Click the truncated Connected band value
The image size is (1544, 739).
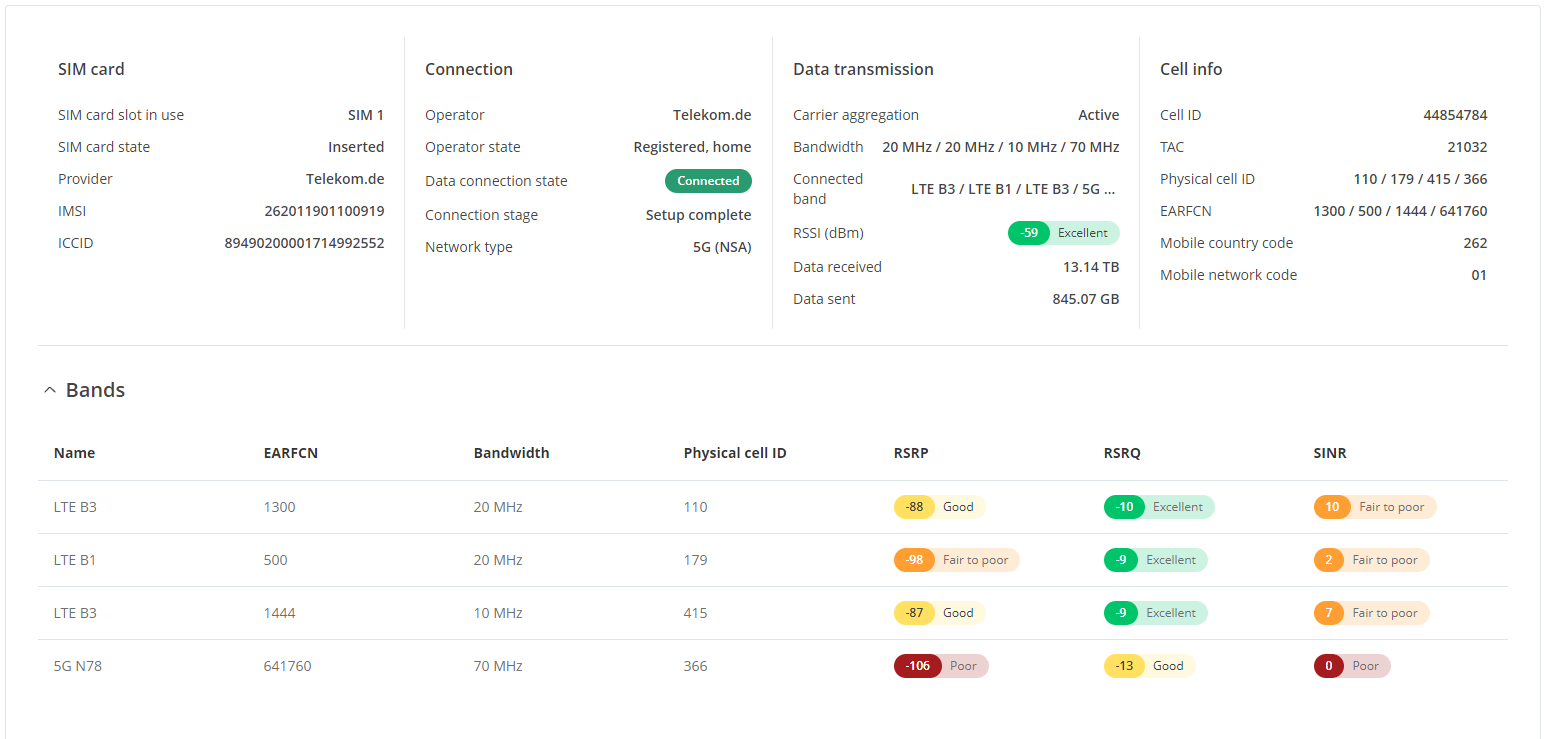(1013, 189)
